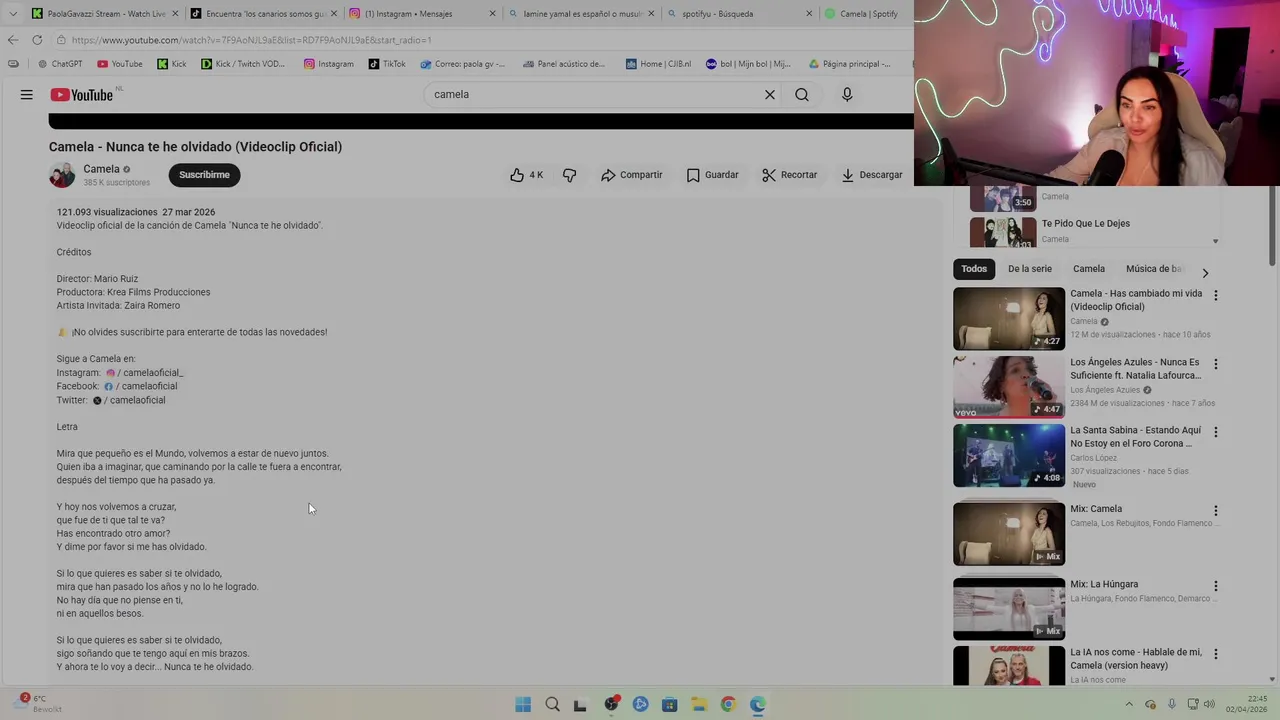The width and height of the screenshot is (1280, 720).
Task: Open Google Chrome from the taskbar
Action: [x=728, y=704]
